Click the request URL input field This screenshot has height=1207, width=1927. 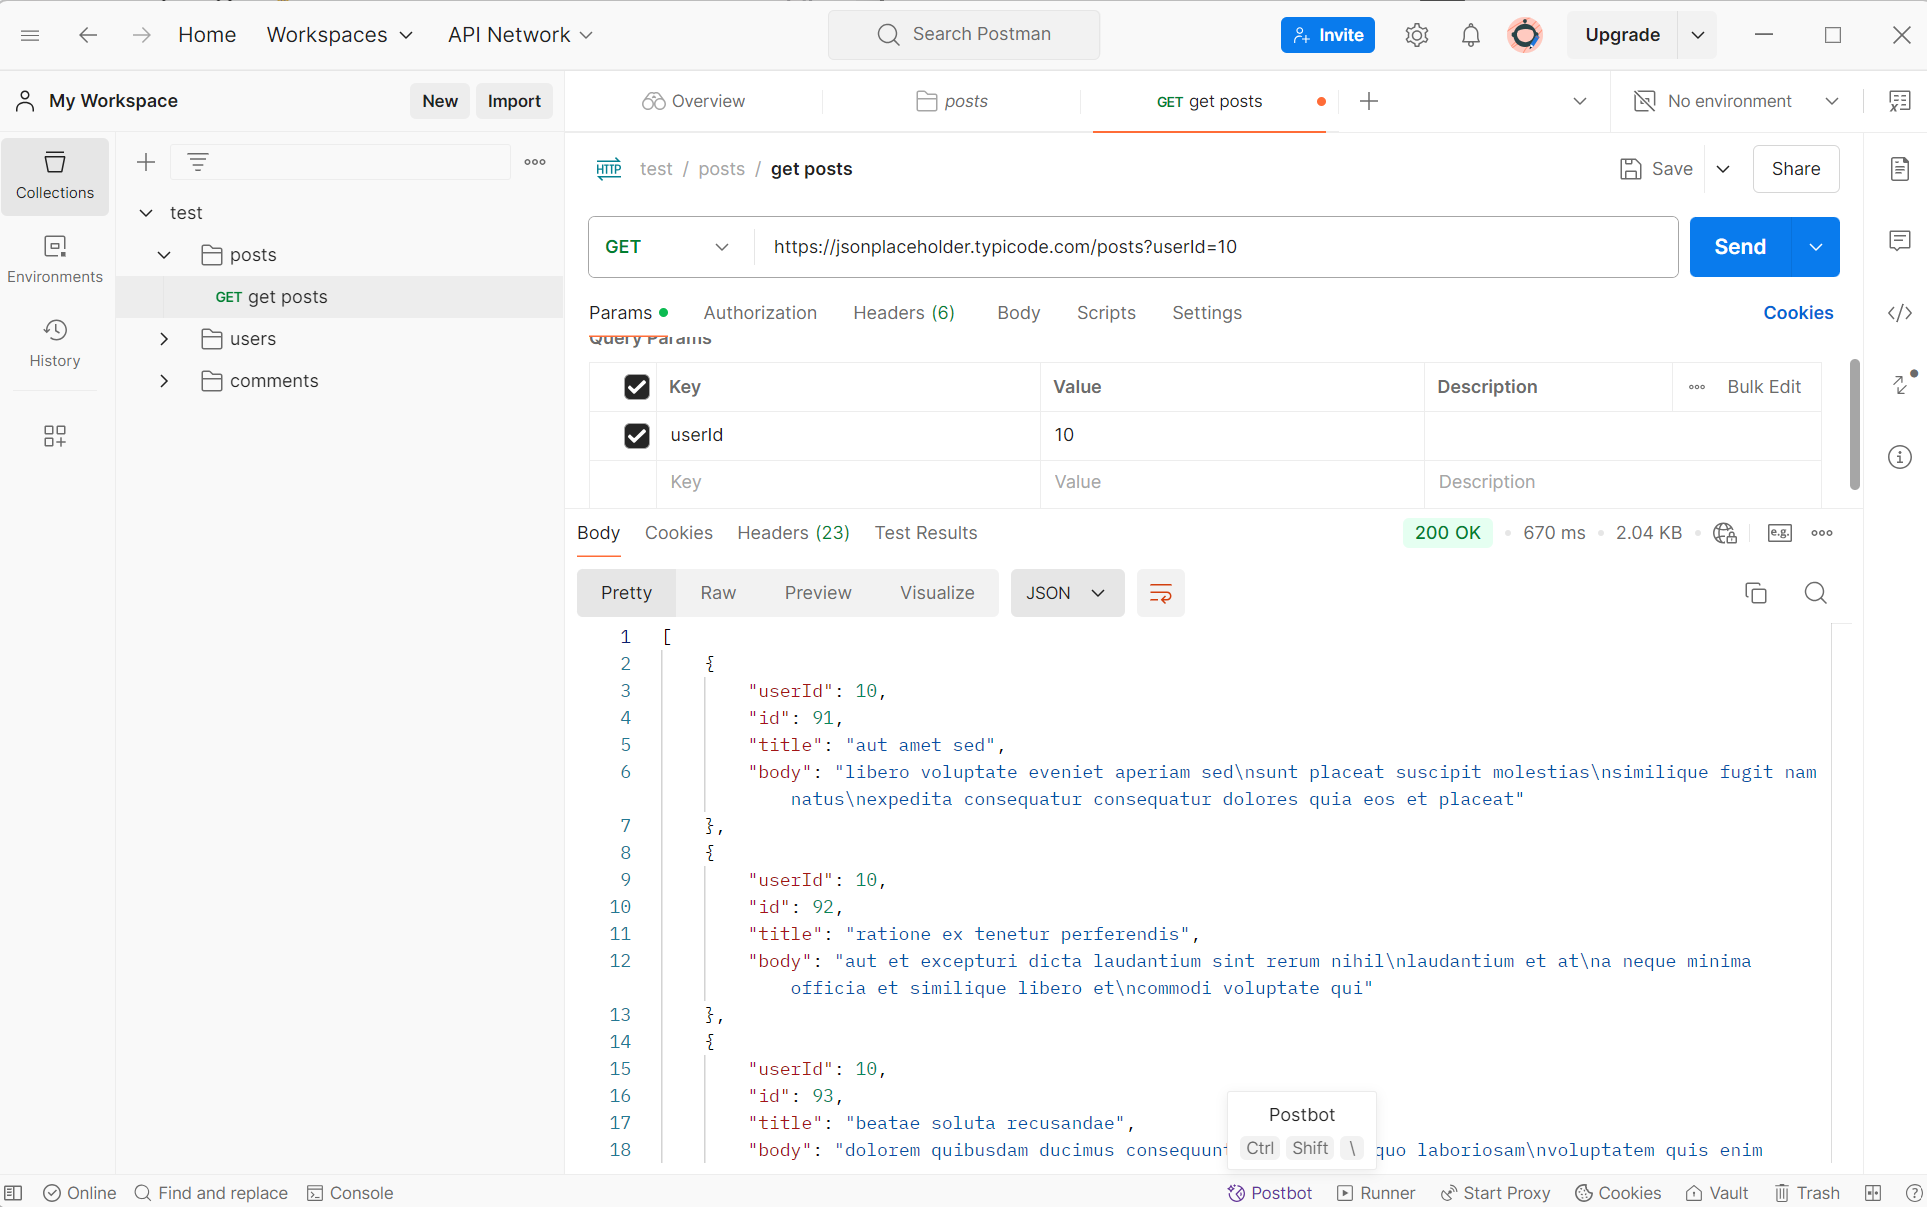(1210, 247)
